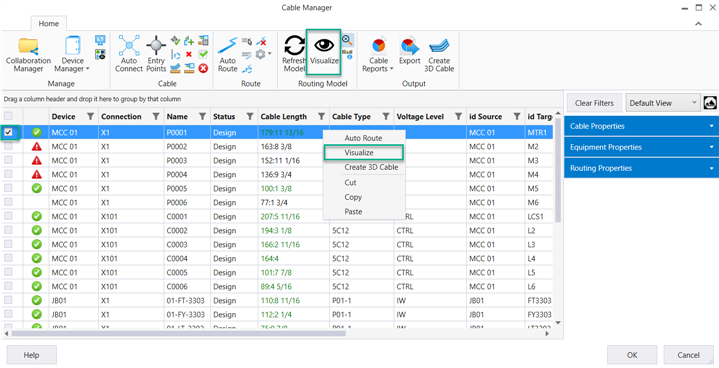The image size is (719, 368).
Task: Open the Device Manager menu
Action: coord(72,55)
